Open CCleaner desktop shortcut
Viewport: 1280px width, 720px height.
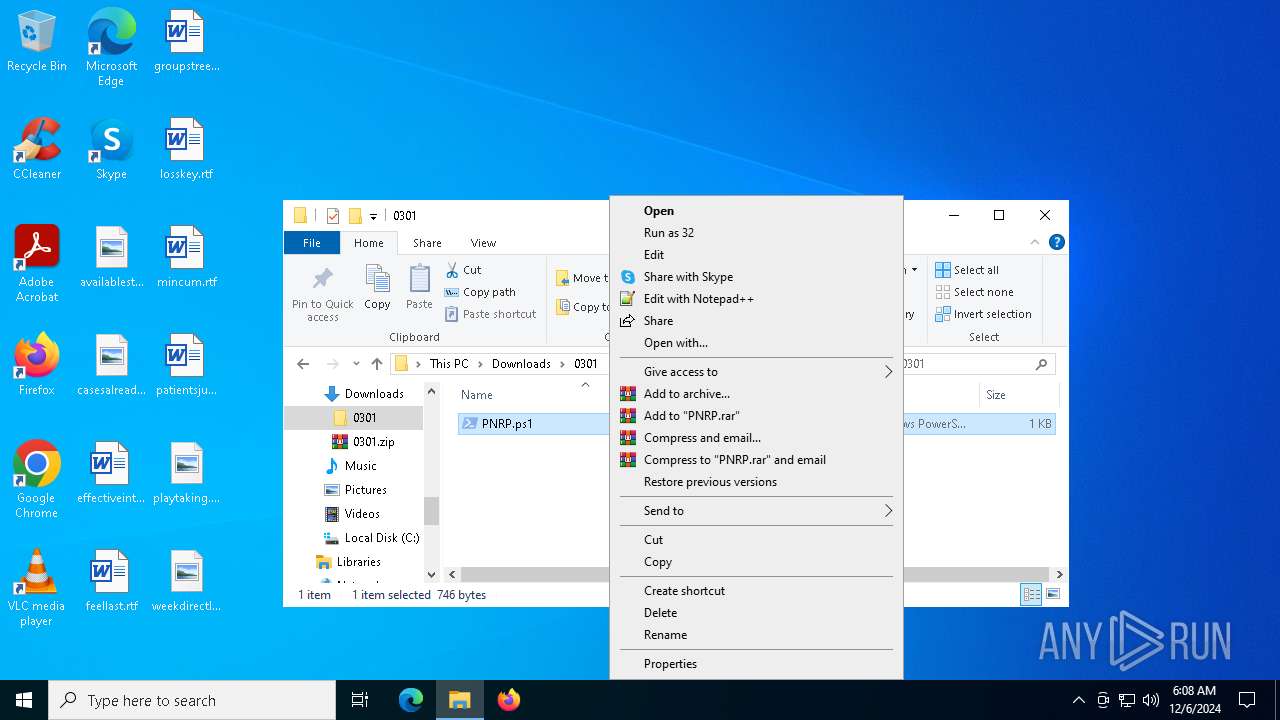(x=37, y=149)
